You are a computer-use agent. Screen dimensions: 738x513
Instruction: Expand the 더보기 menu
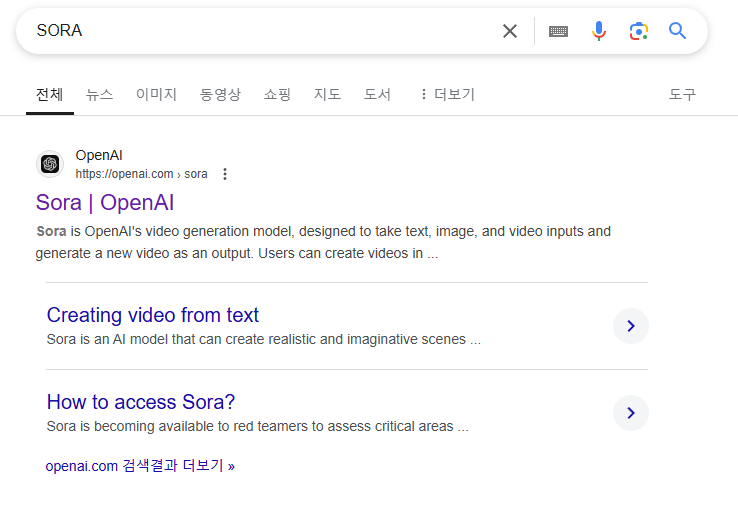[448, 94]
